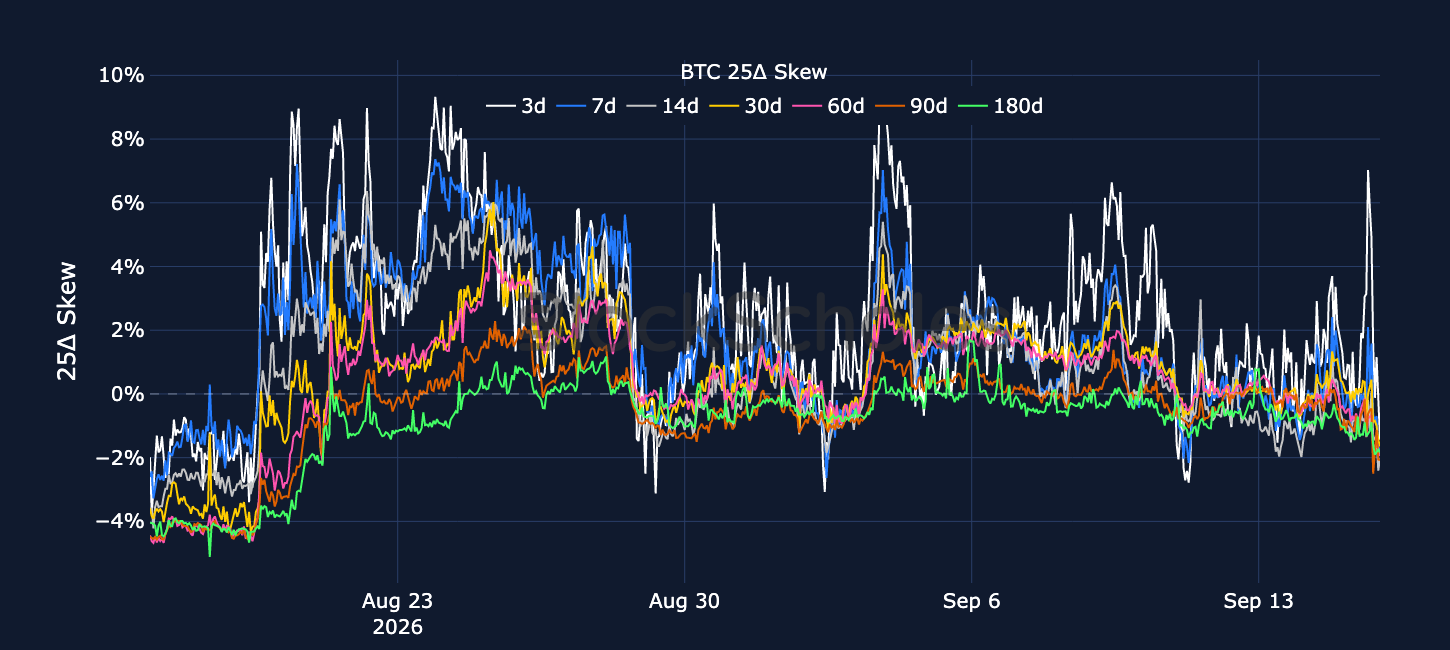
Task: Toggle the 30d legend entry
Action: coord(744,105)
